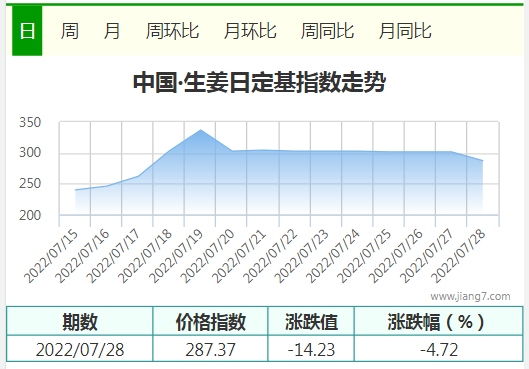
Task: Click the 2022/07/20 axis label
Action: point(207,256)
